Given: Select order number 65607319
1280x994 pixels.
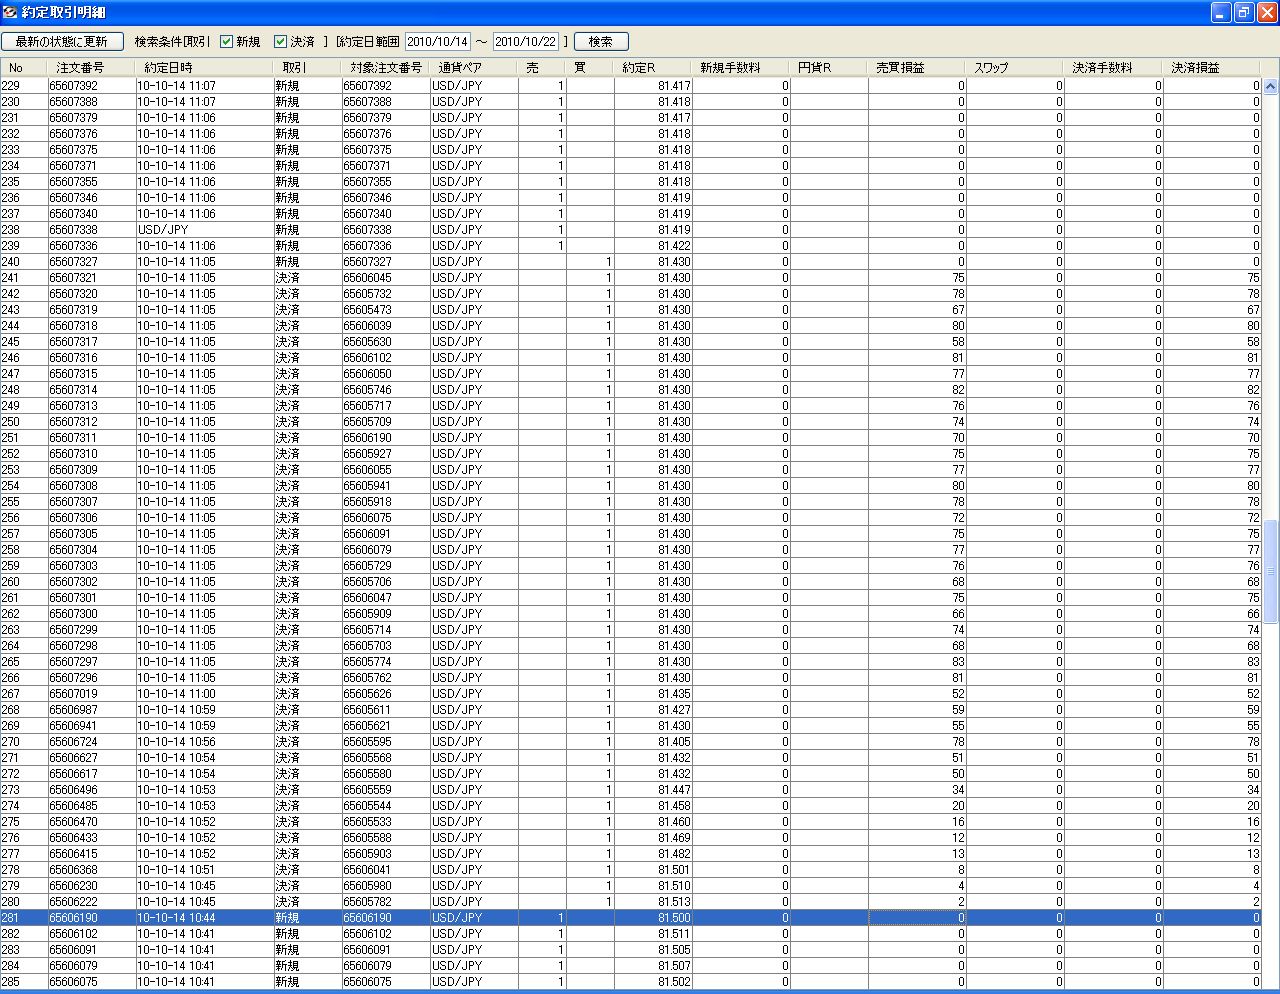Looking at the screenshot, I should [x=91, y=310].
